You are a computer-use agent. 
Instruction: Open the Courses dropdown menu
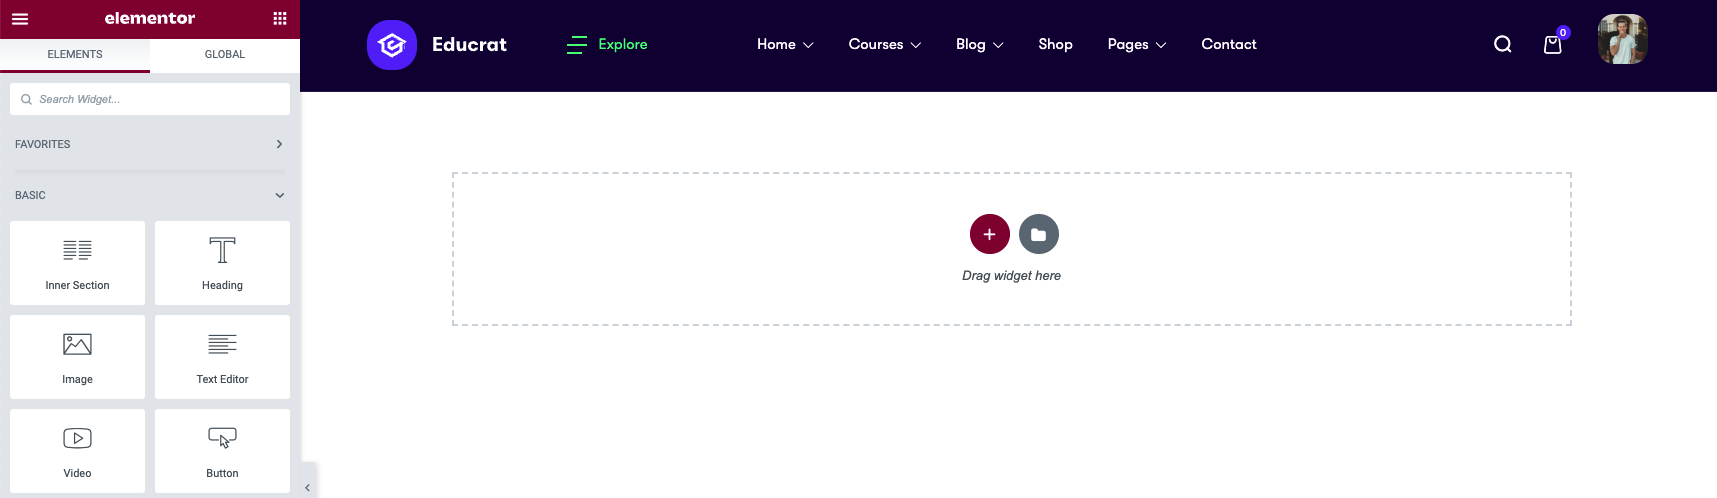coord(884,44)
